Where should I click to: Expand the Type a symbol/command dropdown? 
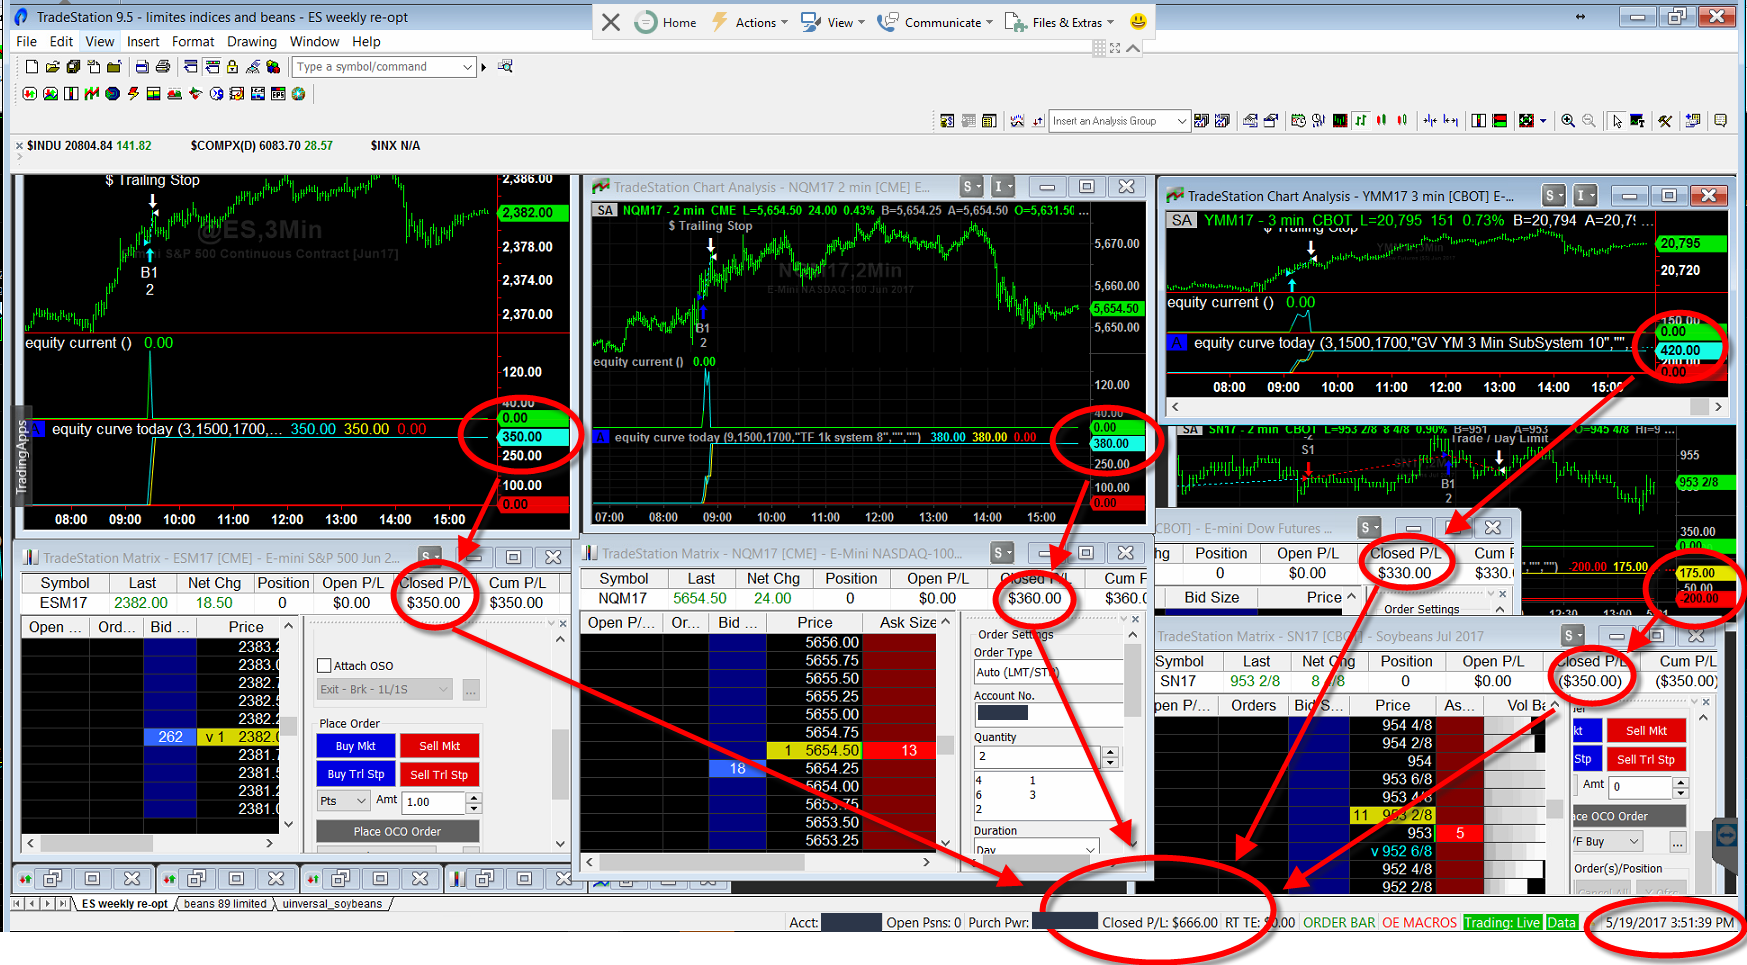[x=466, y=67]
